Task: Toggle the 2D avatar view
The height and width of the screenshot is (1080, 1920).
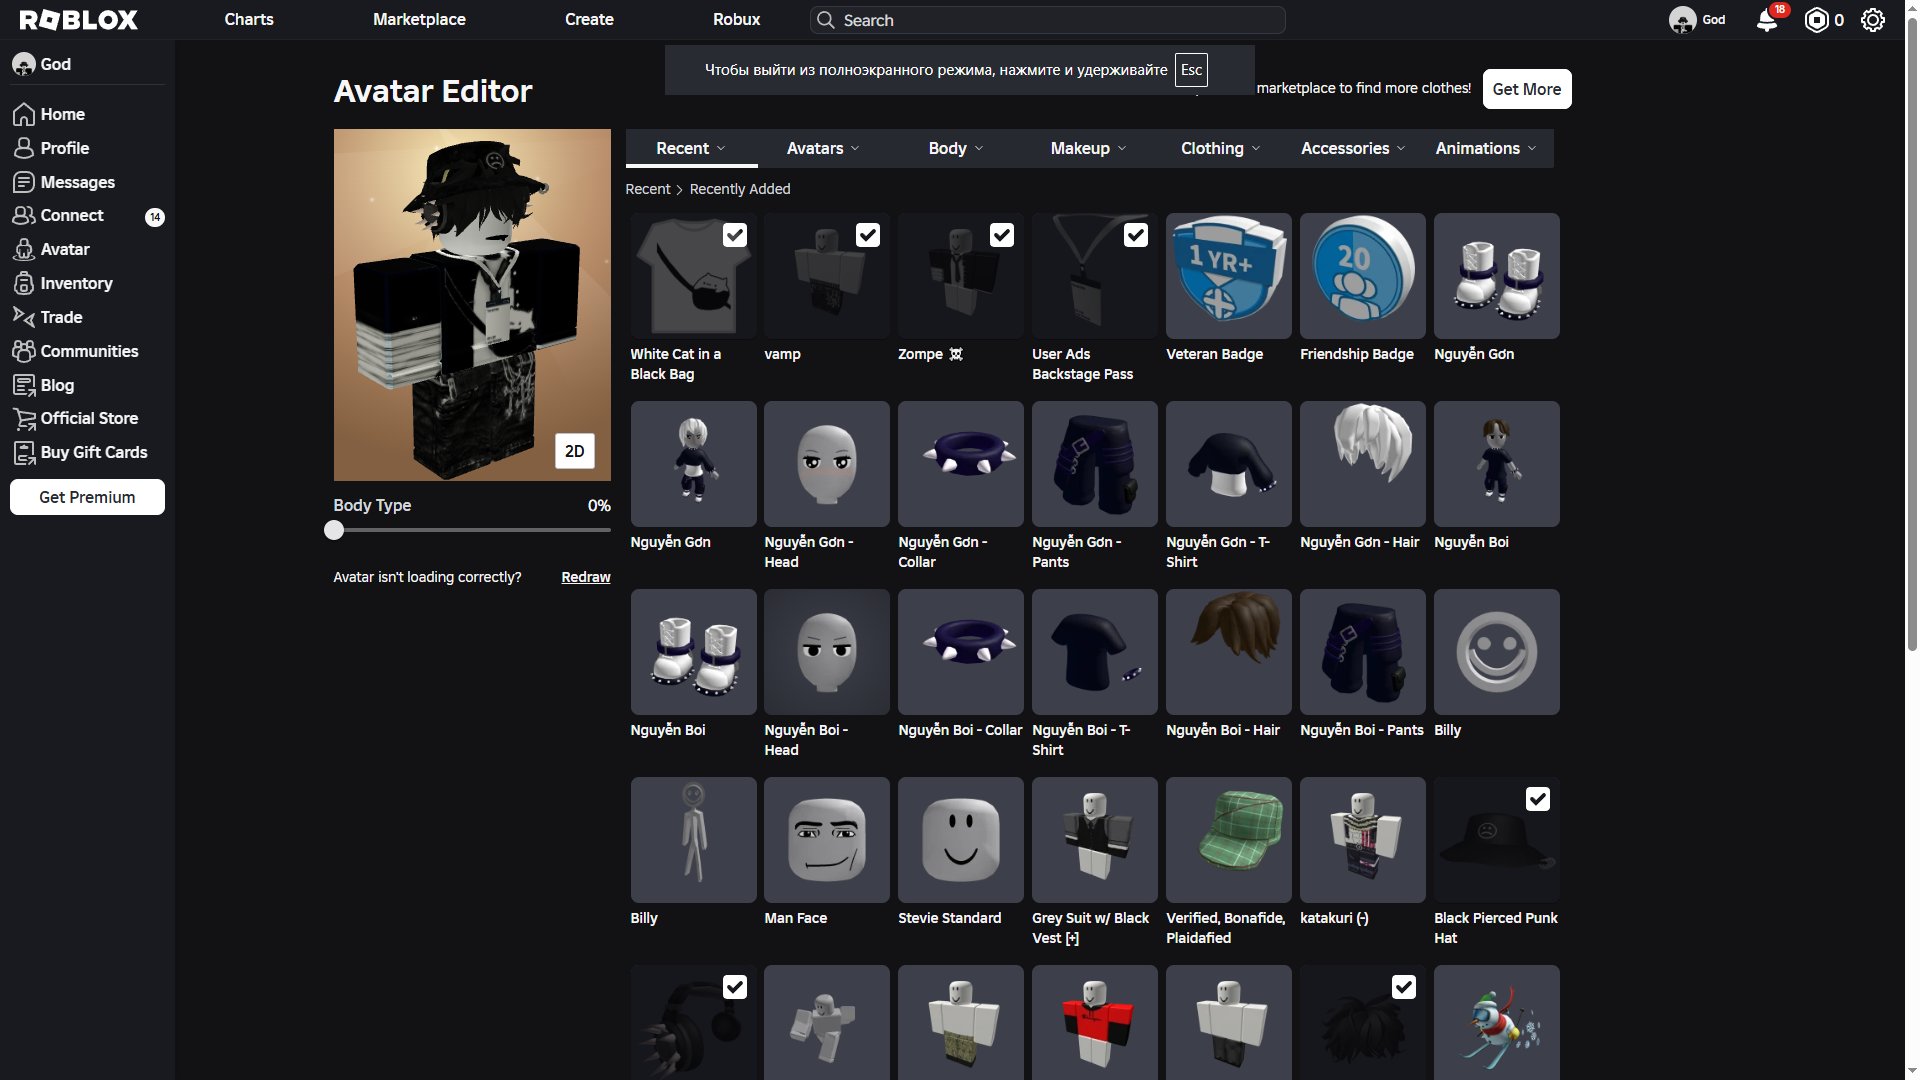Action: click(575, 451)
